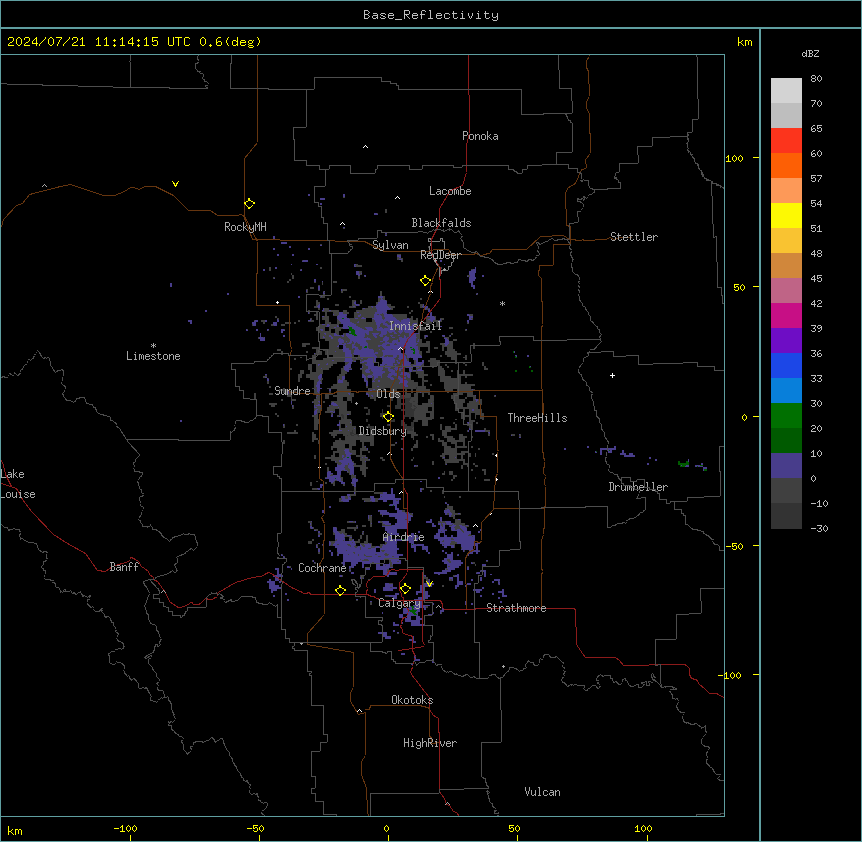The height and width of the screenshot is (842, 862).
Task: Select the RockyMH label
Action: click(245, 226)
